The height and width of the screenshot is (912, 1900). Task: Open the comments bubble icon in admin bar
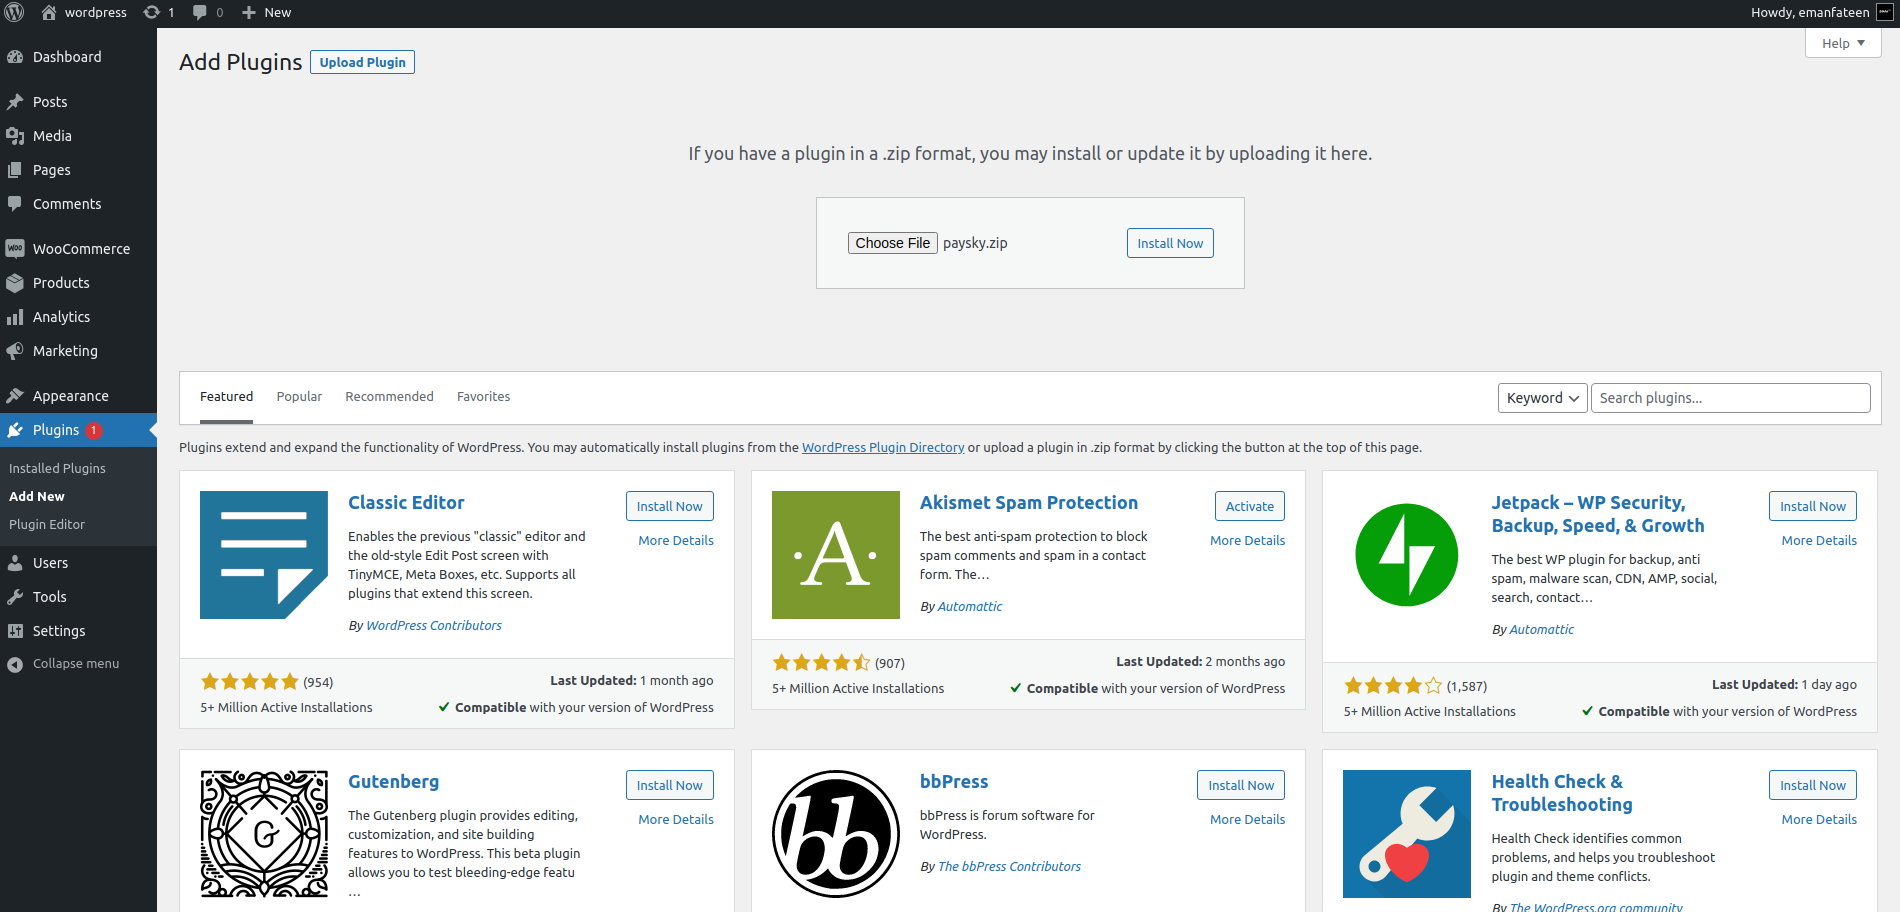[x=200, y=12]
